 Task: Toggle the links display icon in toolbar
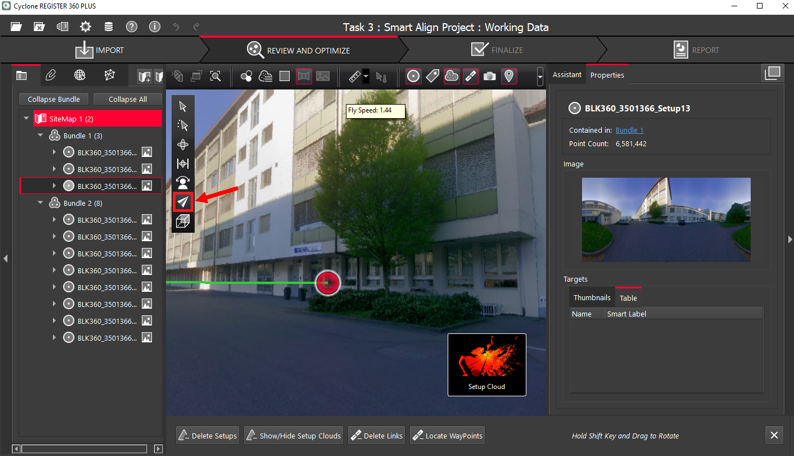(470, 76)
